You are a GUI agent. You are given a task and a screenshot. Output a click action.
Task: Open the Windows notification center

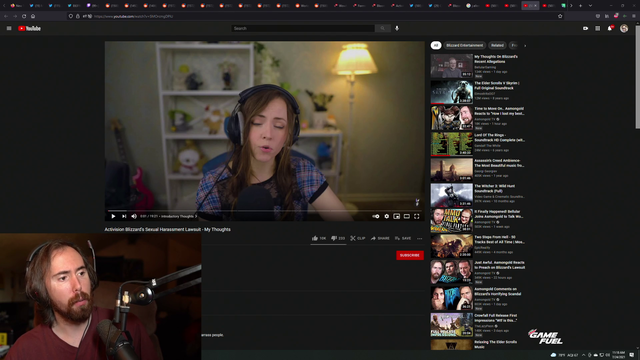pos(632,355)
